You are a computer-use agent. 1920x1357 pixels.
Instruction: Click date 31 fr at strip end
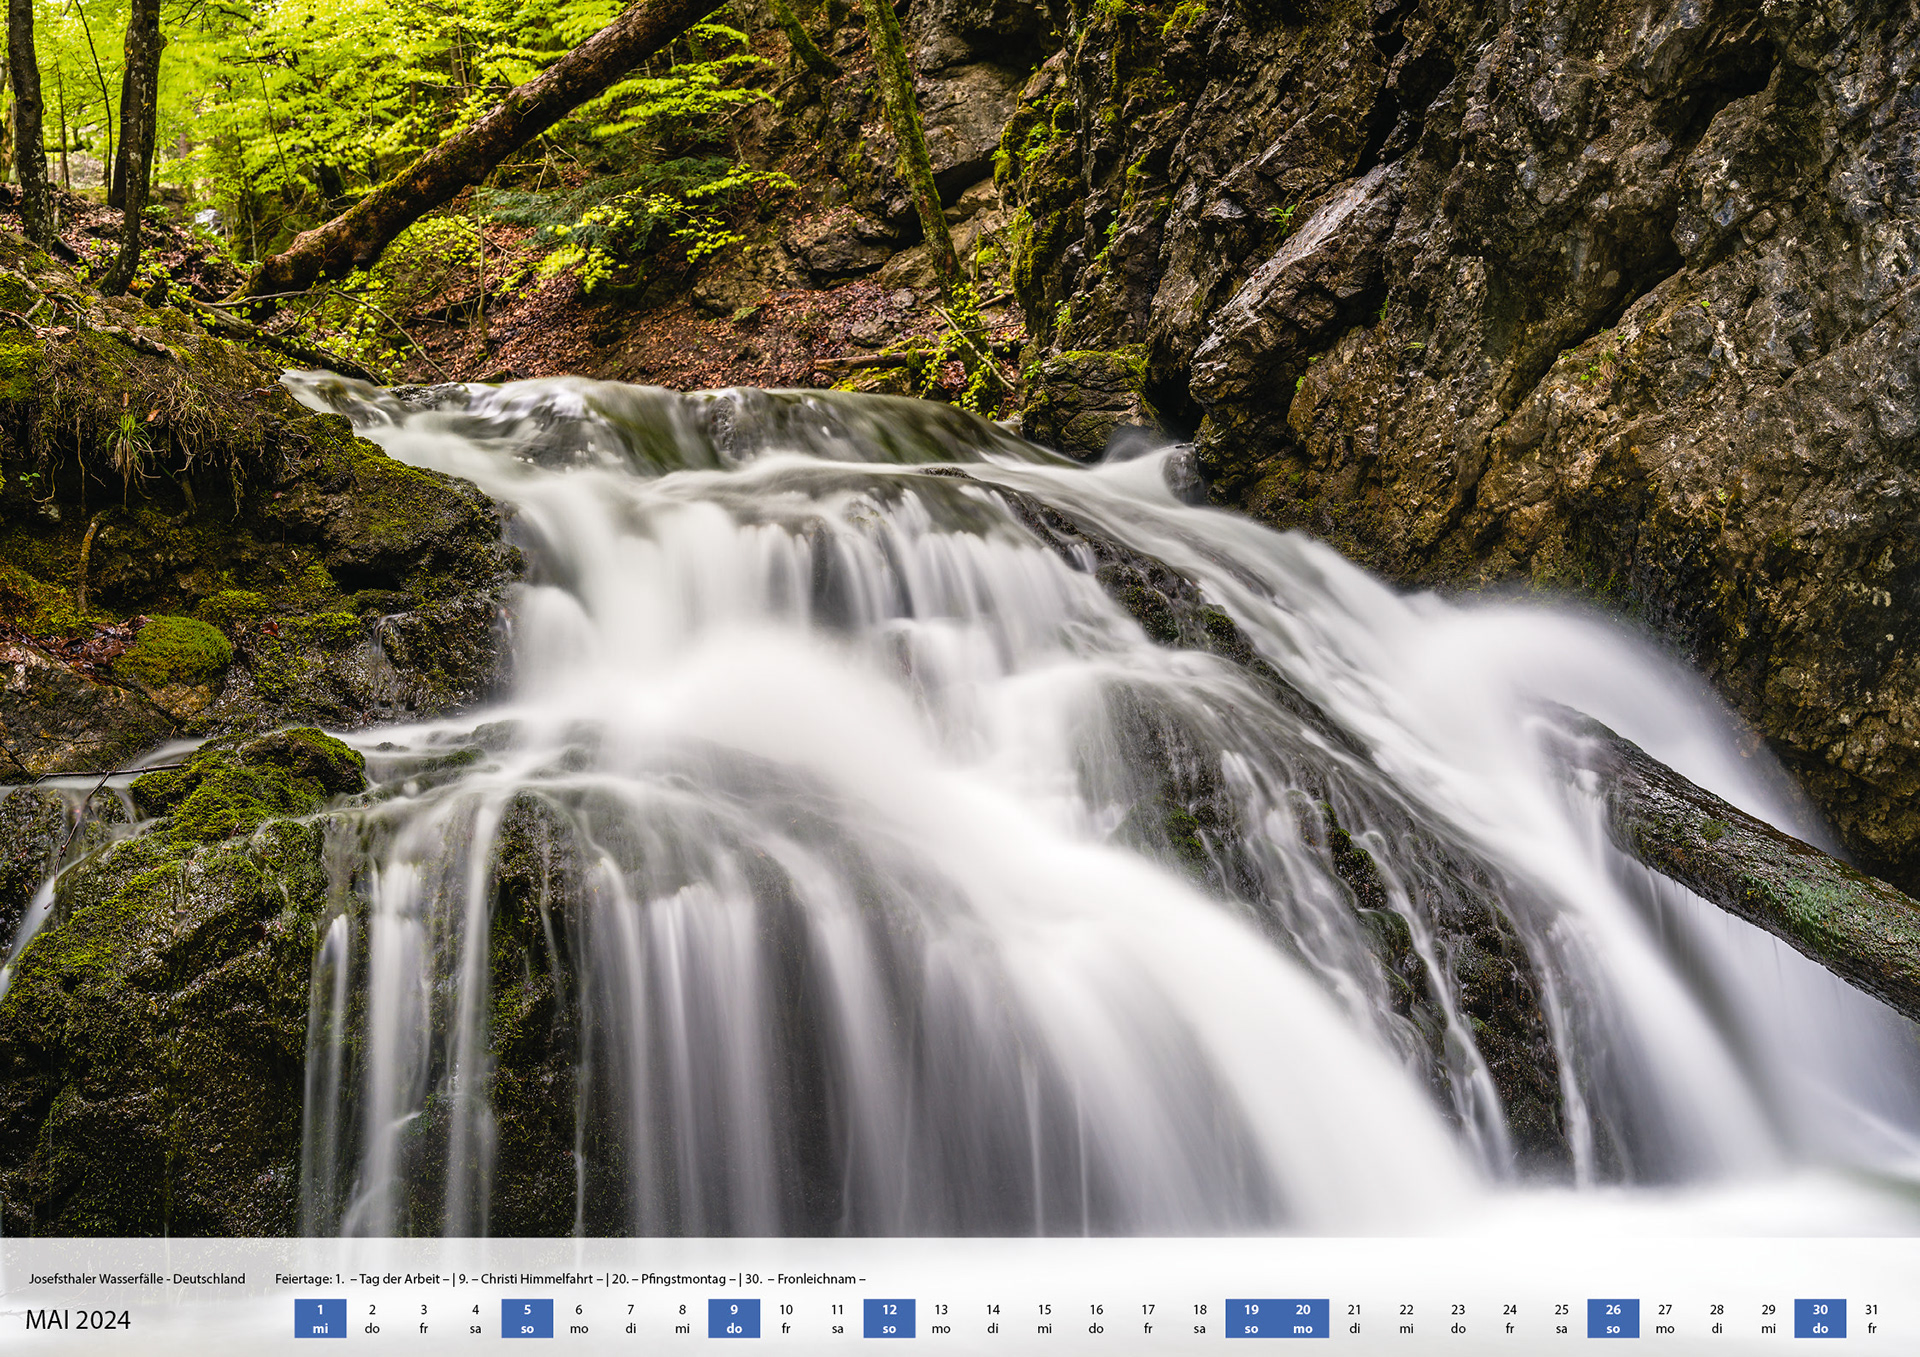point(1871,1318)
